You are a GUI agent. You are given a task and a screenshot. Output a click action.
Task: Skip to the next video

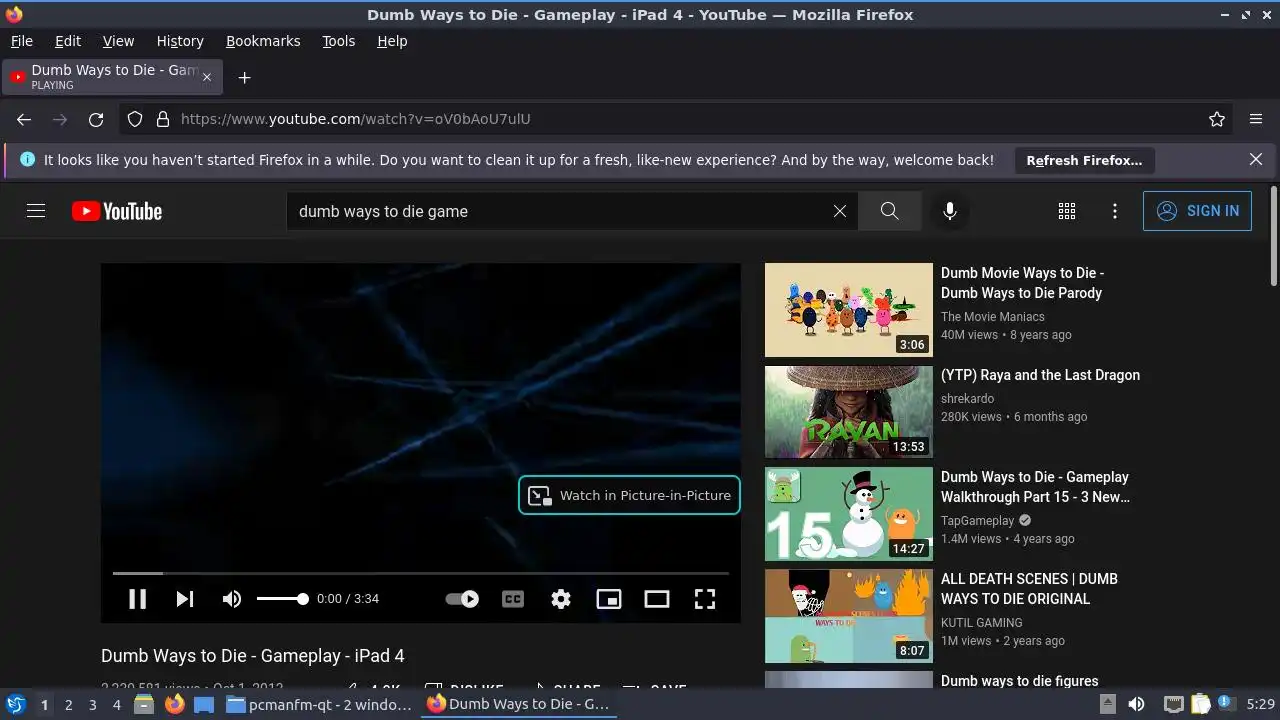185,599
